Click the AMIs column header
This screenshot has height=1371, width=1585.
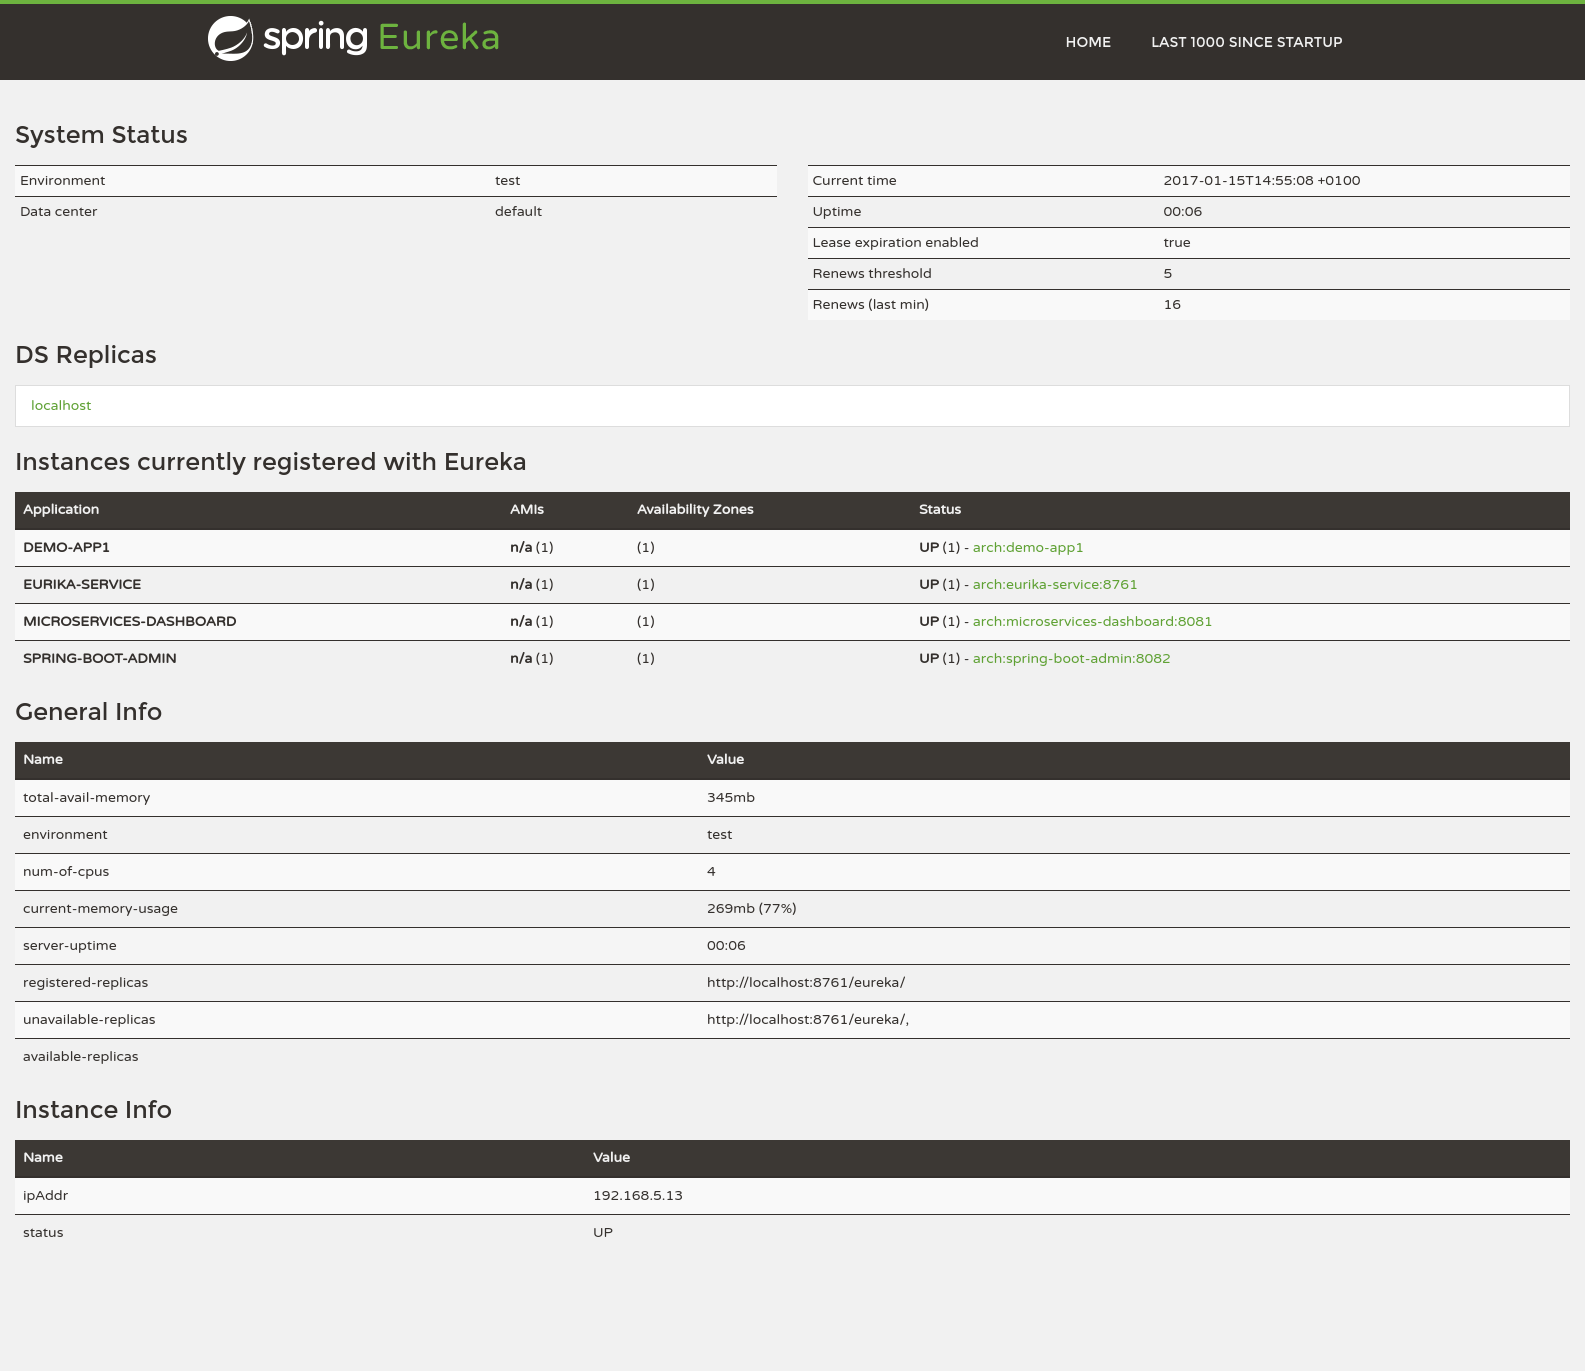pyautogui.click(x=527, y=509)
